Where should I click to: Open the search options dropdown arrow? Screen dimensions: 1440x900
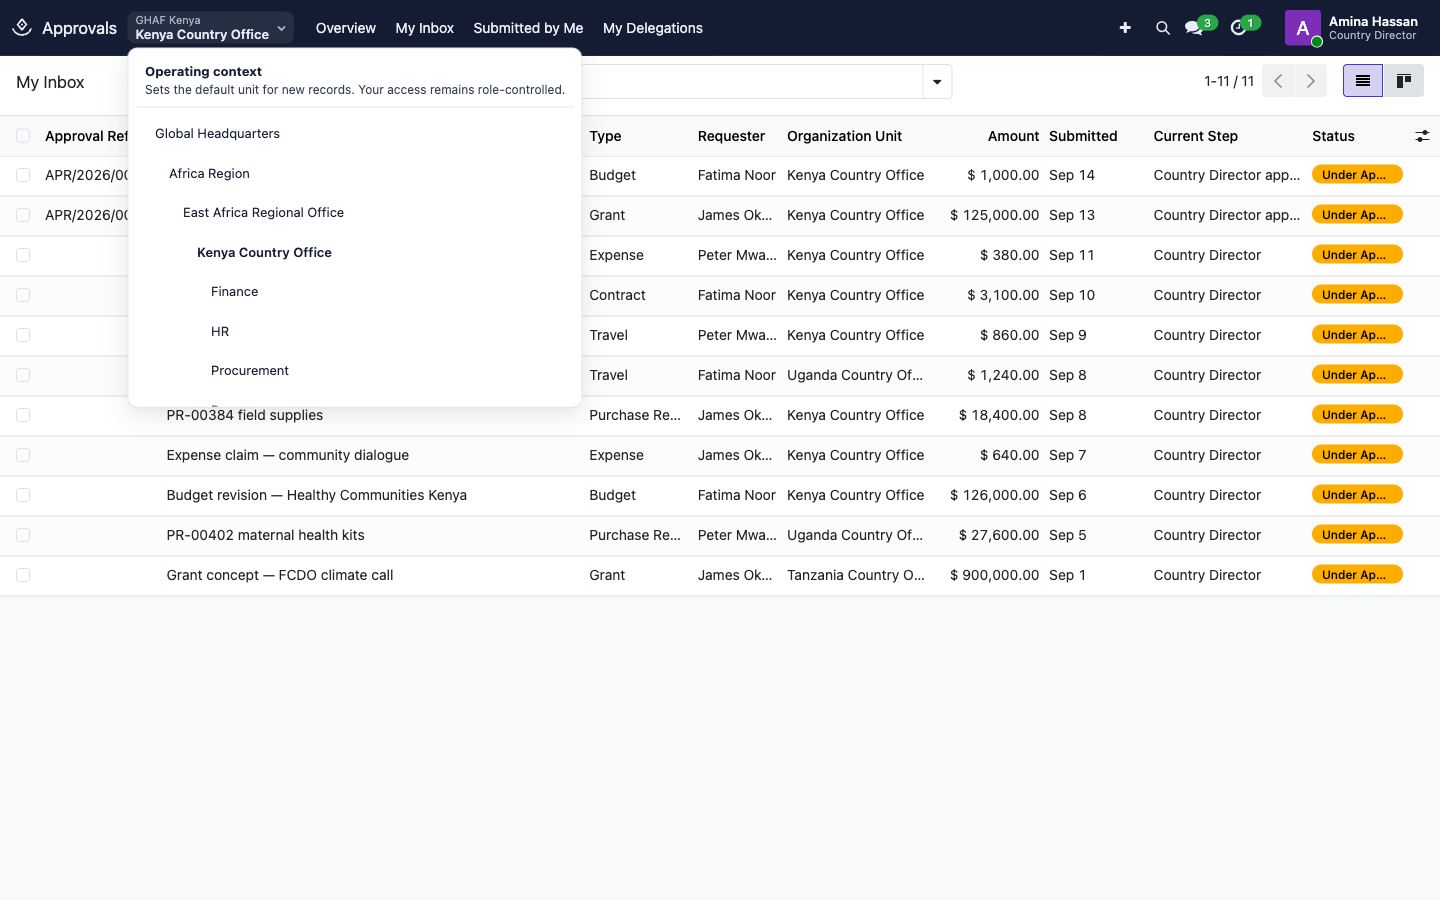pos(937,82)
